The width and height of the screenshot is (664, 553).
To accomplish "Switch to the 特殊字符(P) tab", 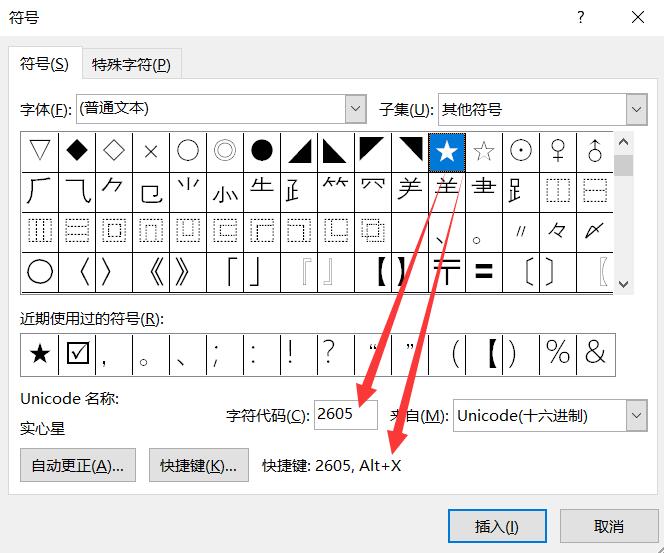I will (131, 65).
